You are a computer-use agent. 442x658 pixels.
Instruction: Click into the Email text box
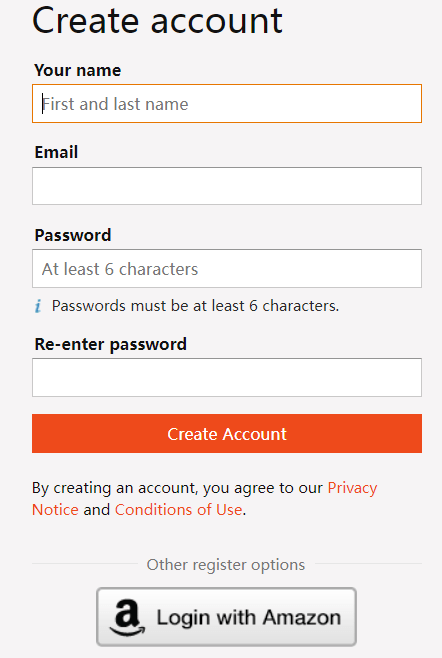227,186
